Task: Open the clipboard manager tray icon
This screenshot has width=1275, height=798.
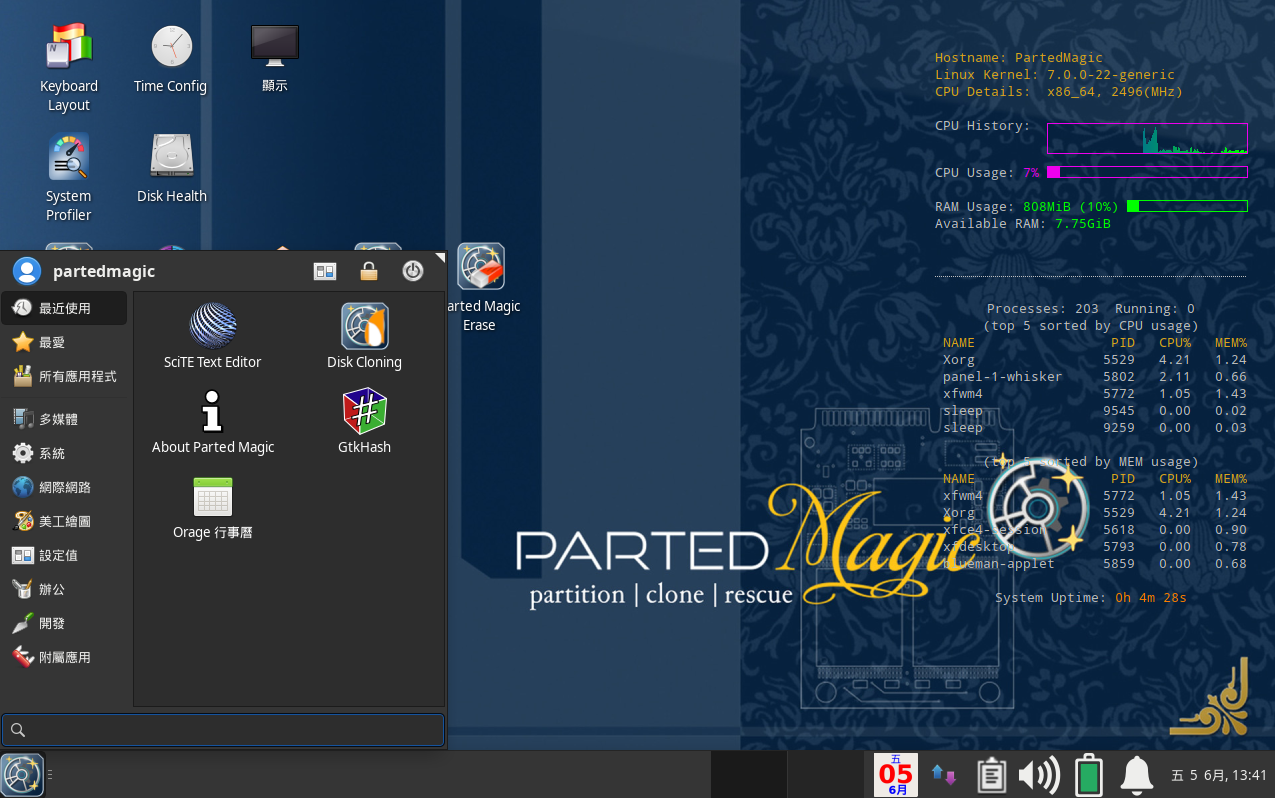Action: coord(991,775)
